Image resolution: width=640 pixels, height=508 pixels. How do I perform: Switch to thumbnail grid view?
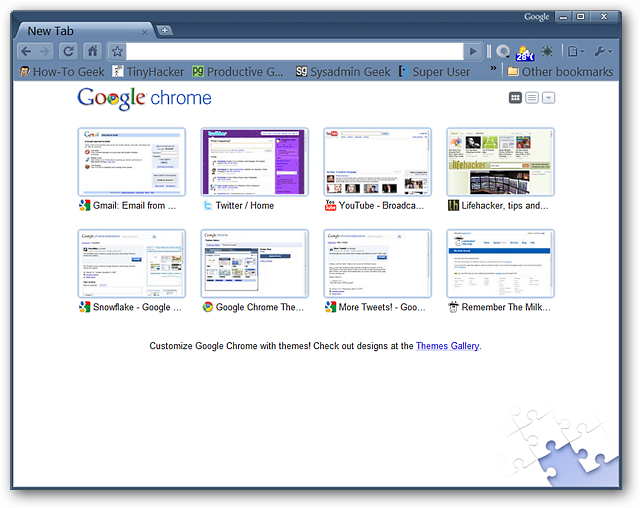[x=515, y=98]
